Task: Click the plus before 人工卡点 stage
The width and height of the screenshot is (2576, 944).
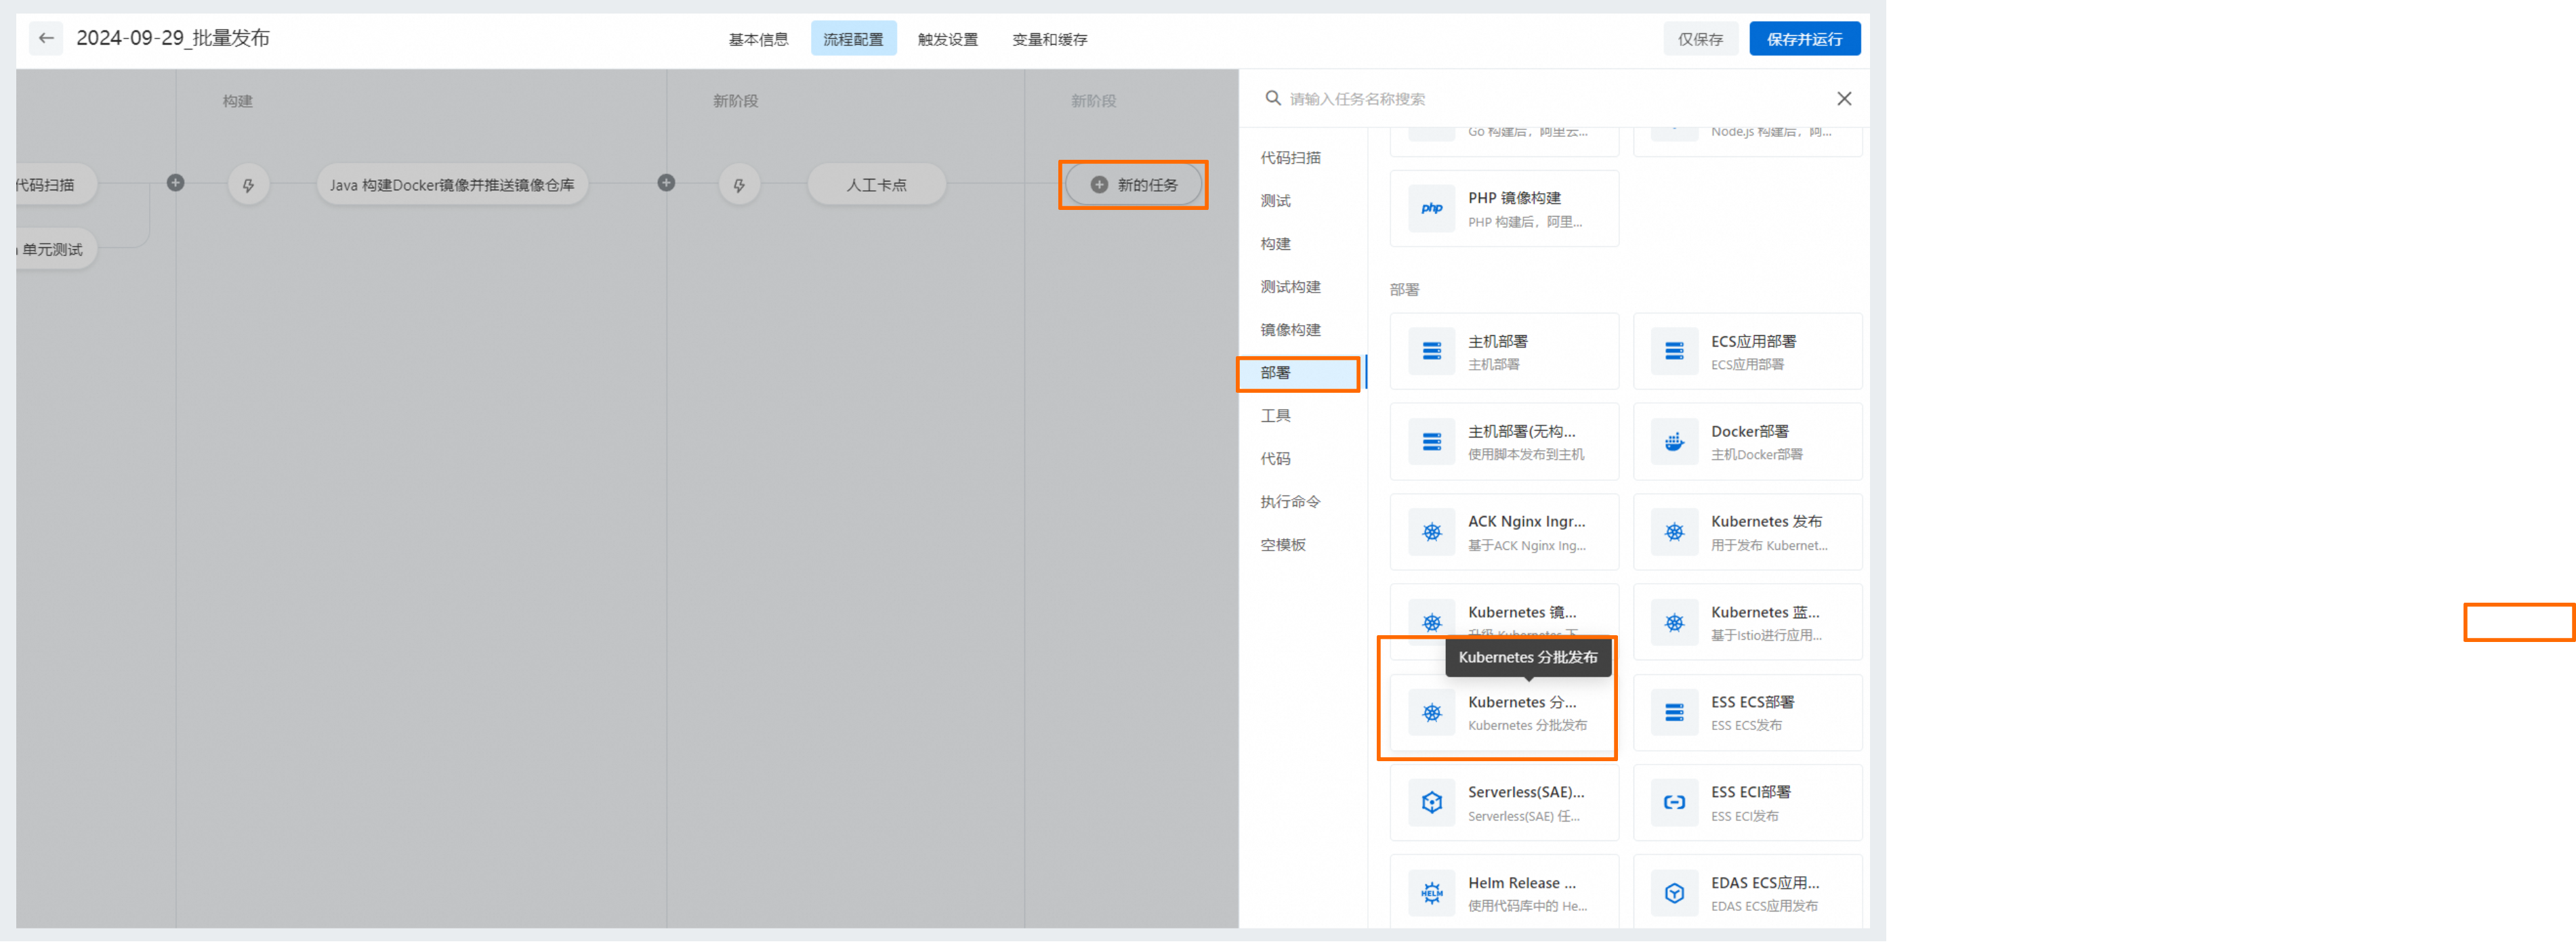Action: 666,183
